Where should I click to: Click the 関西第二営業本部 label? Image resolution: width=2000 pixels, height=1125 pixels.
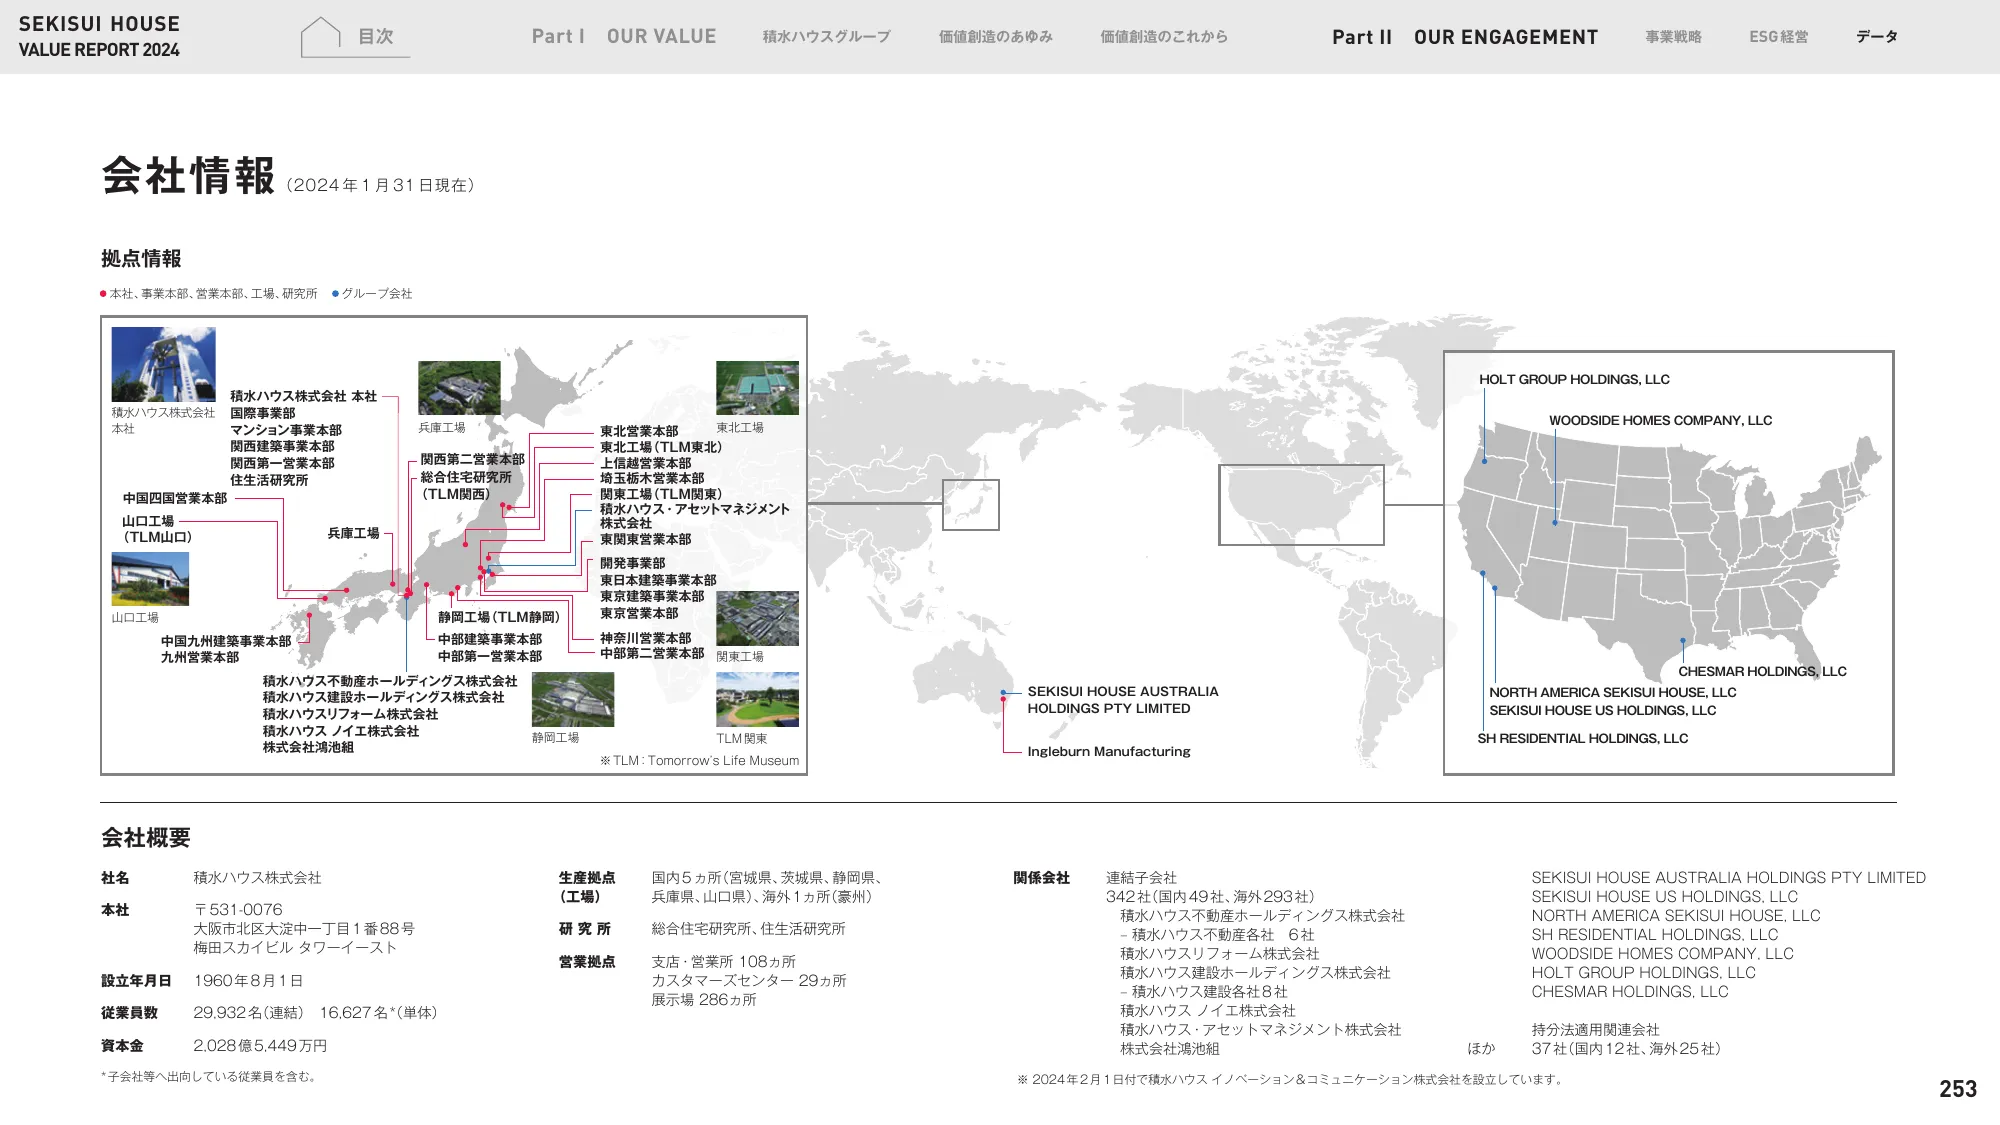click(x=472, y=460)
